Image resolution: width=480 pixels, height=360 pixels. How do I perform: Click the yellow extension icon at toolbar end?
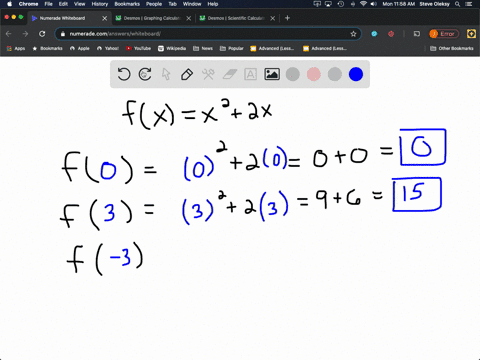coord(471,34)
